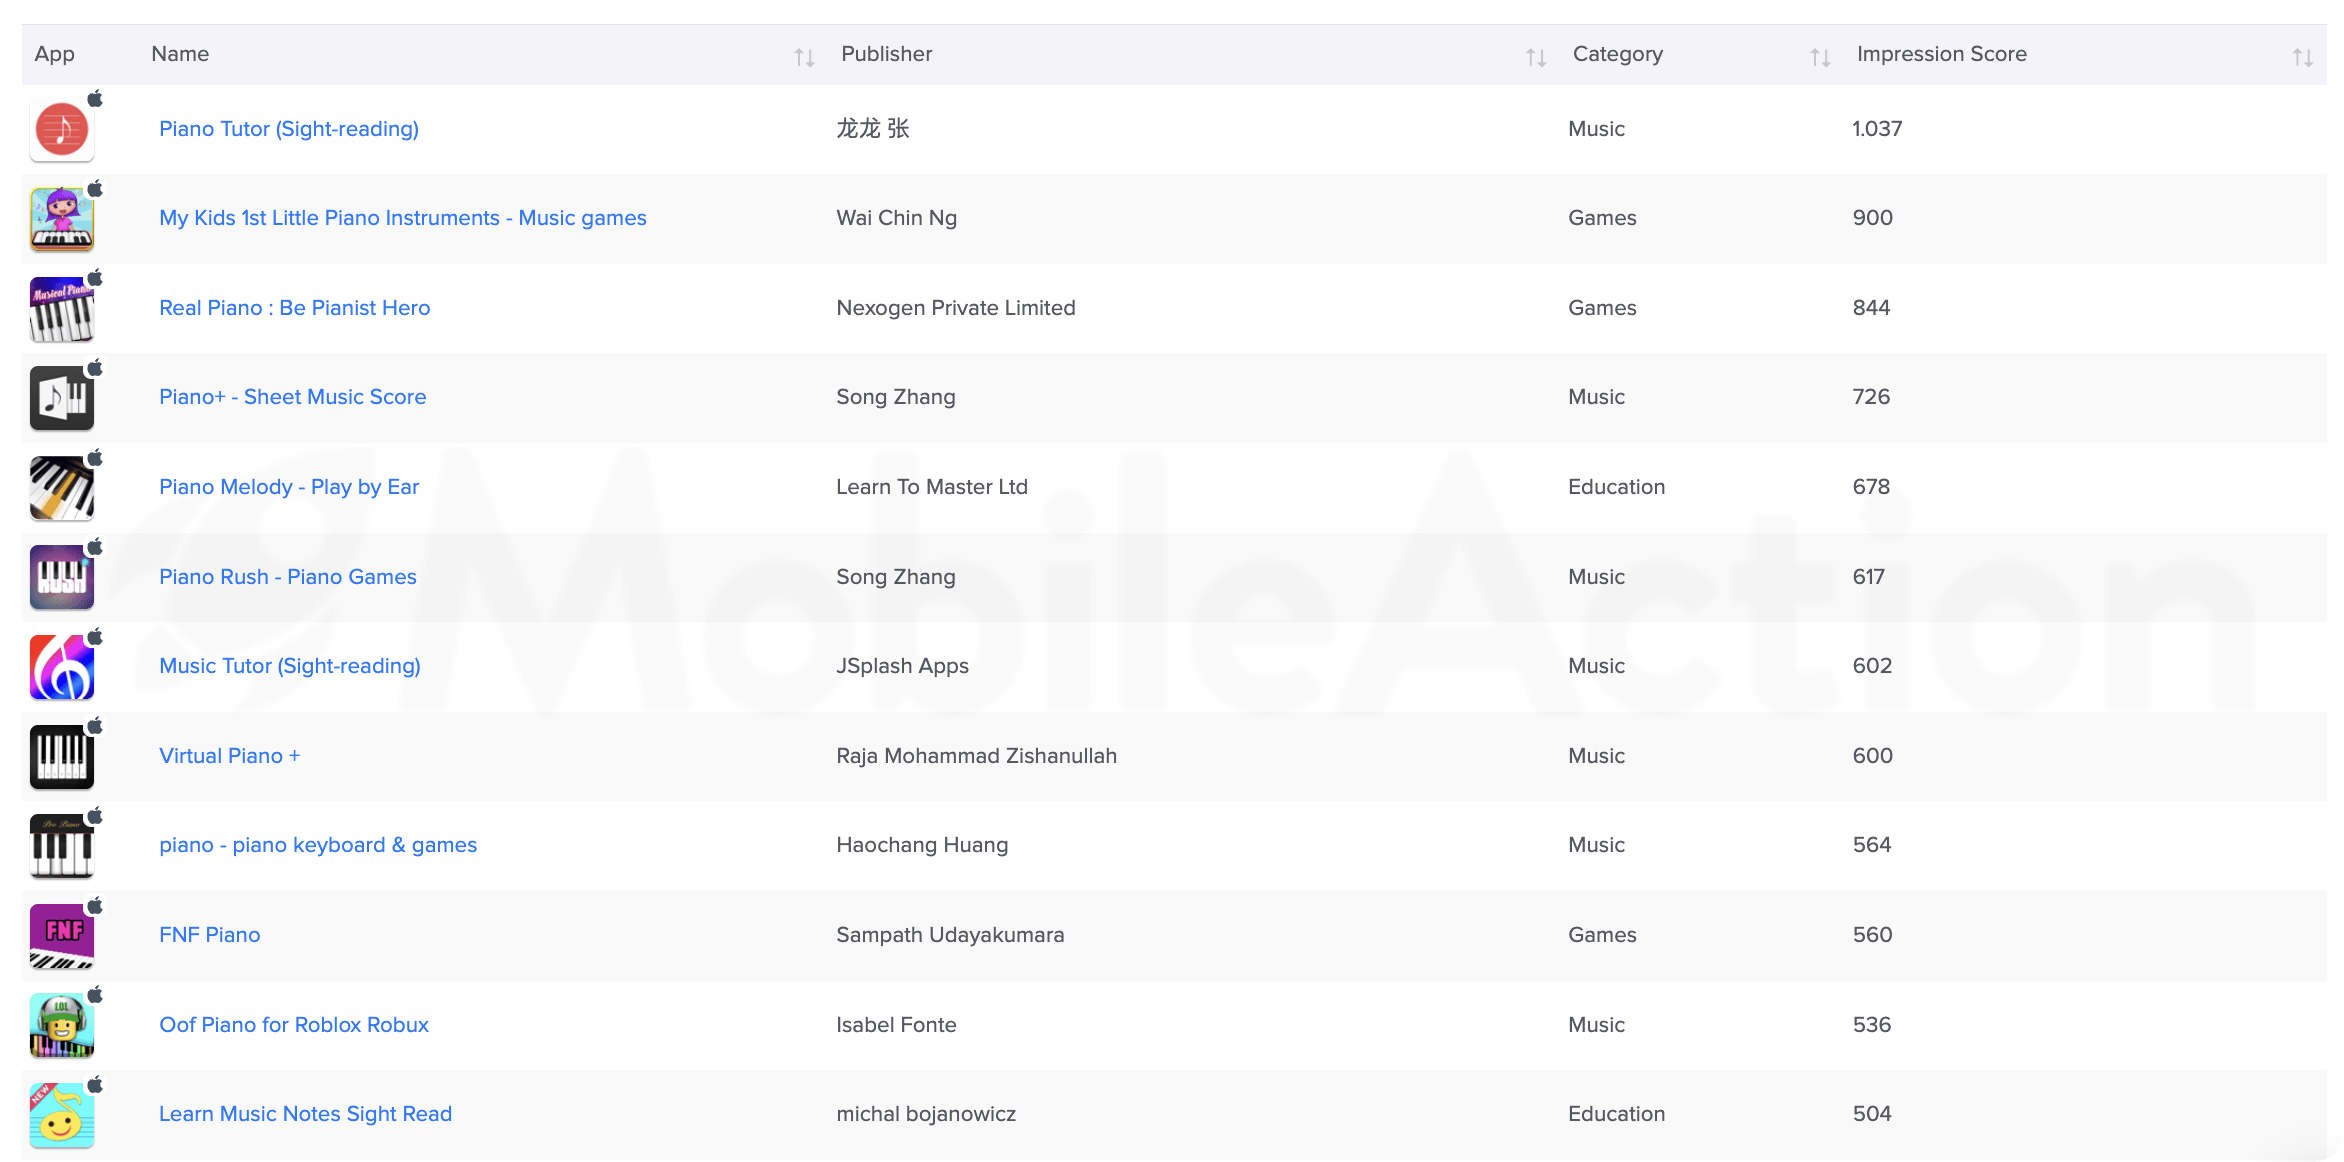
Task: Click impression score 900
Action: coord(1873,218)
